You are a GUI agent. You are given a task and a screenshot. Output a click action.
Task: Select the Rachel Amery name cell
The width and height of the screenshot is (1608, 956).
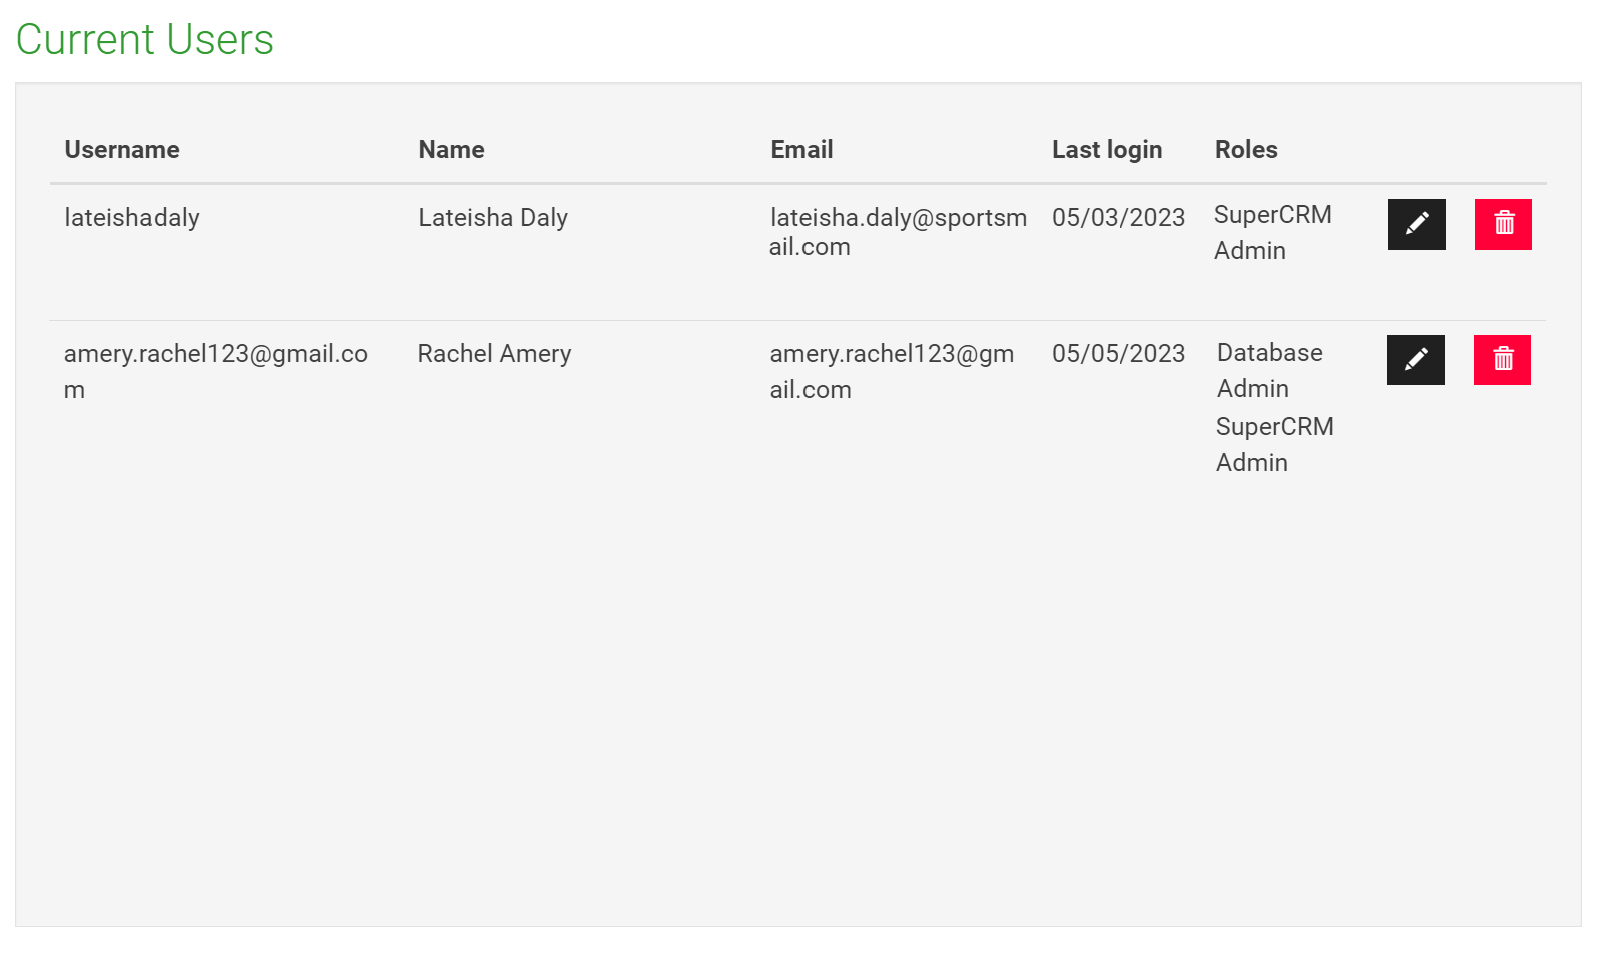tap(494, 354)
